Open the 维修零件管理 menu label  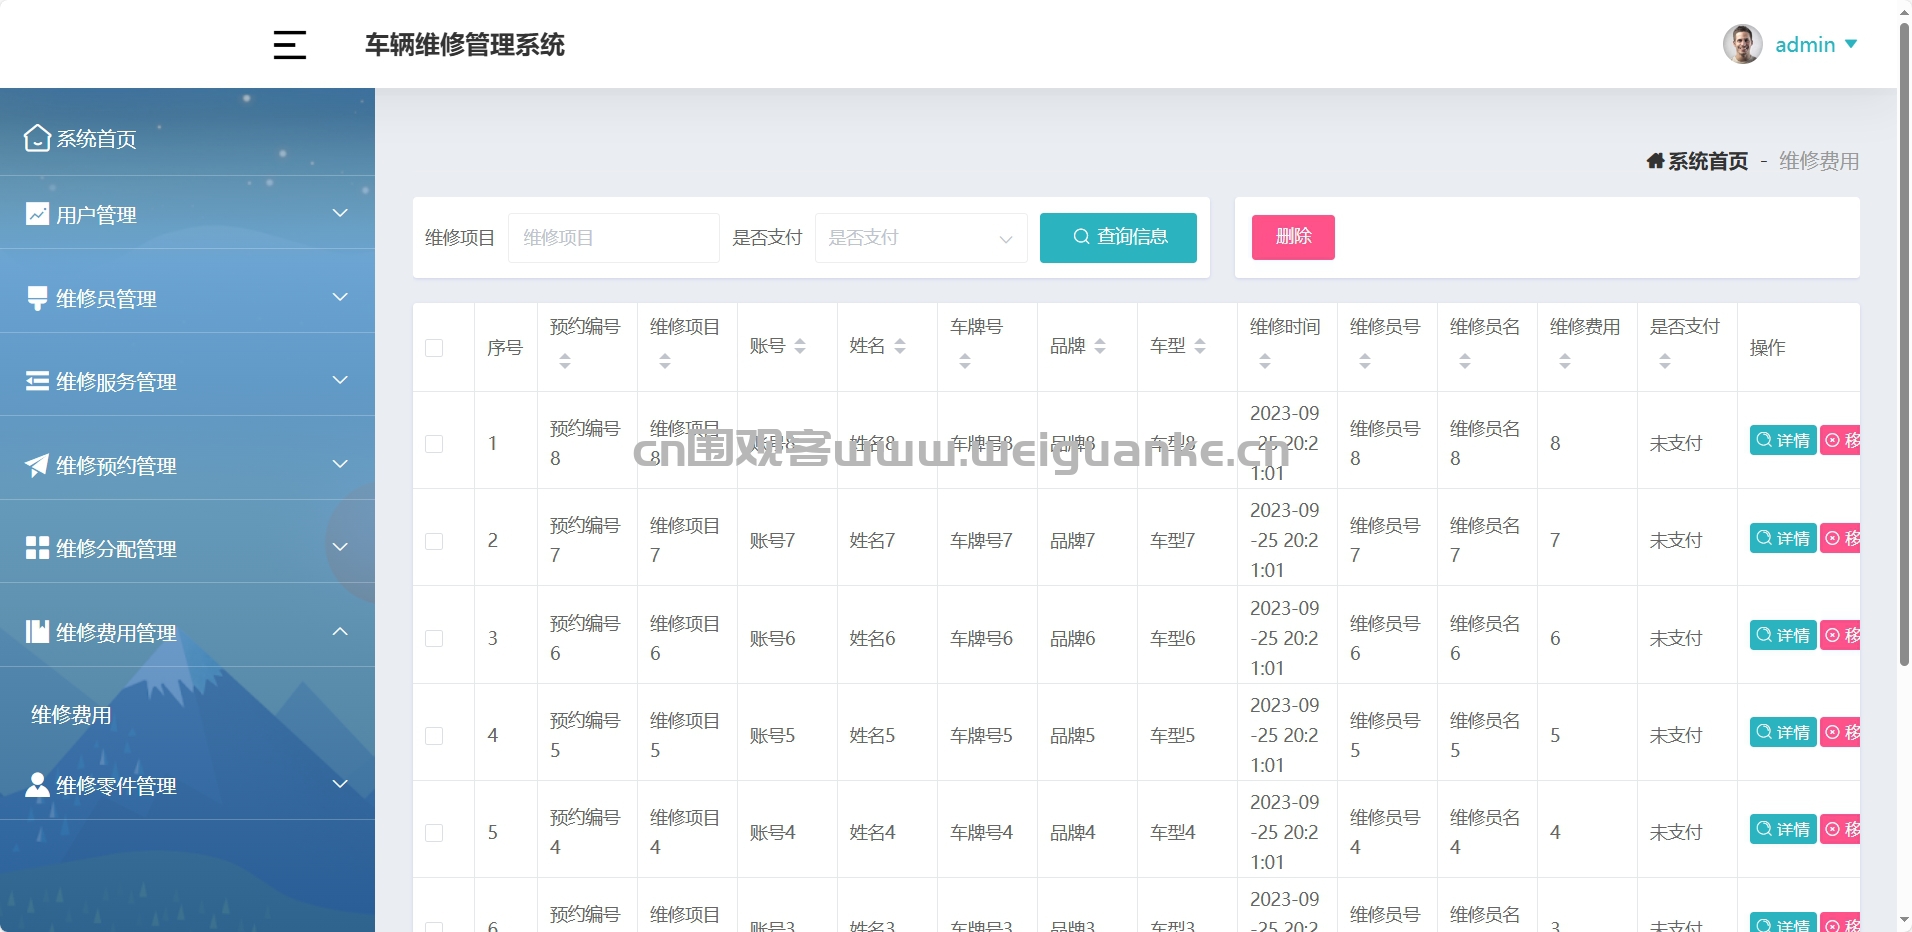116,786
